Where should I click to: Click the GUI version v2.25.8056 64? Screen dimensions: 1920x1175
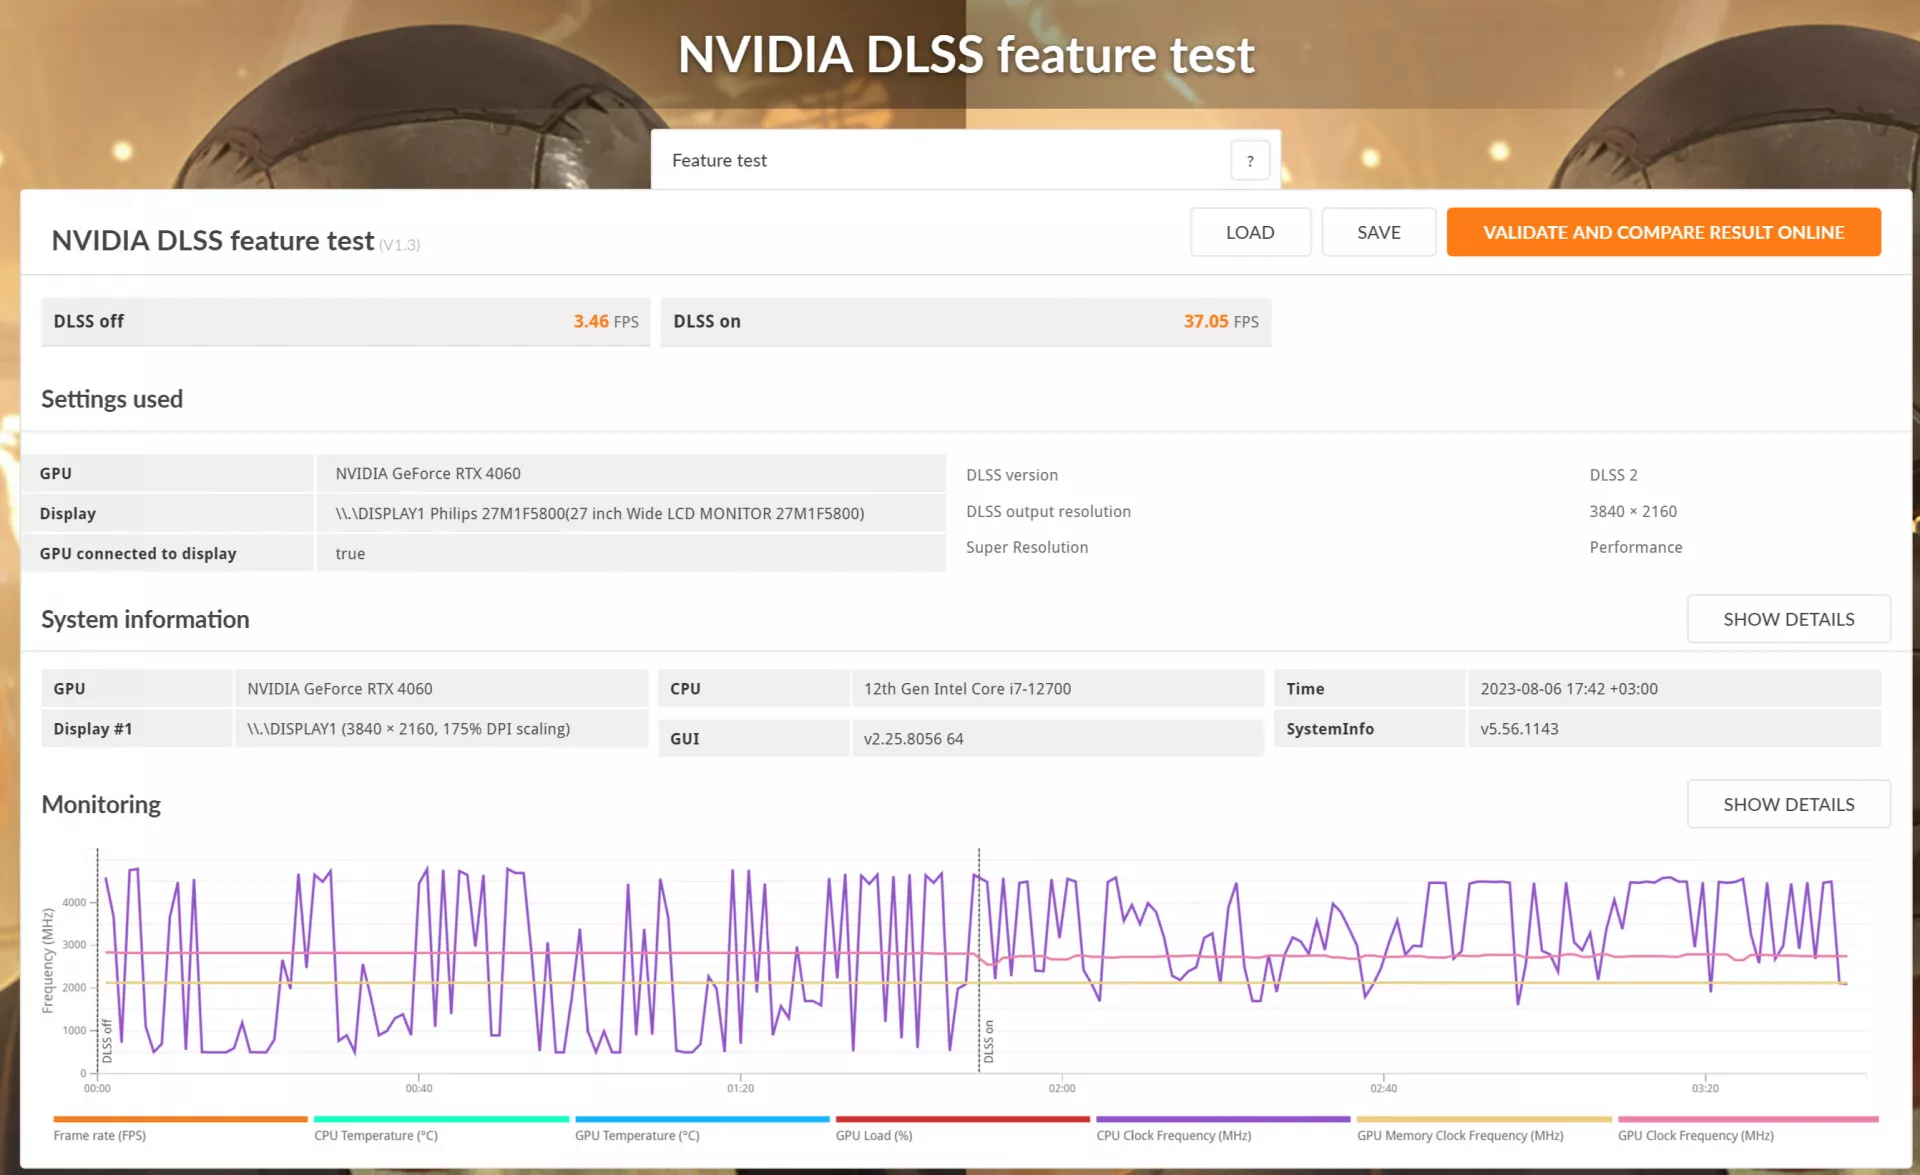913,738
